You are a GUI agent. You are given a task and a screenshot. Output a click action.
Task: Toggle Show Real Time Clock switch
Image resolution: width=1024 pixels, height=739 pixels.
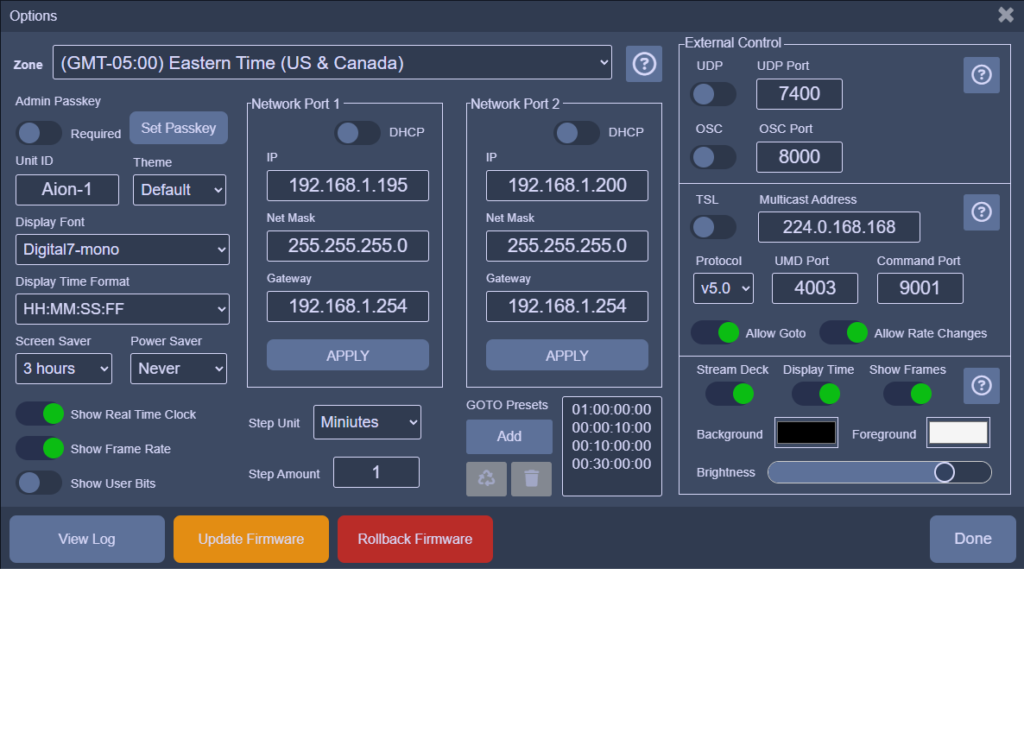click(x=40, y=414)
